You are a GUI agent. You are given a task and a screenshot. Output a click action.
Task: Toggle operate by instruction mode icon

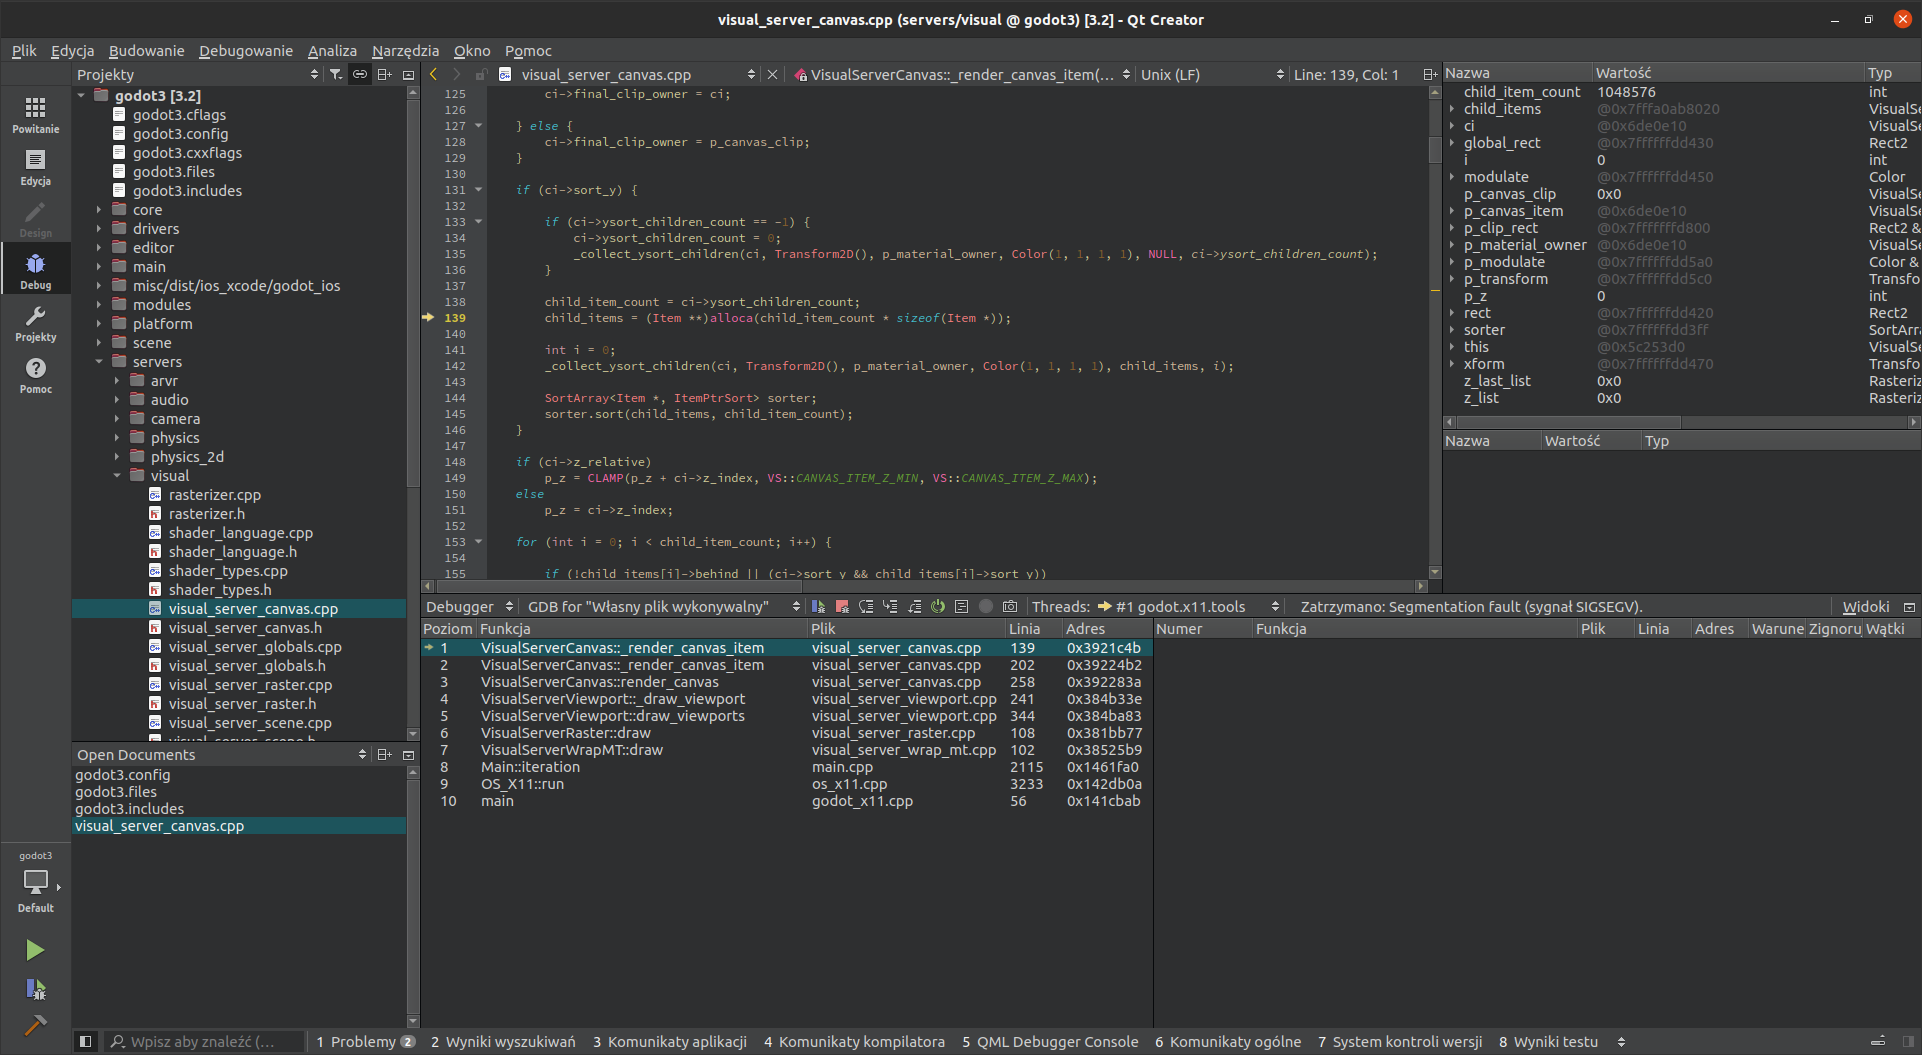[962, 606]
